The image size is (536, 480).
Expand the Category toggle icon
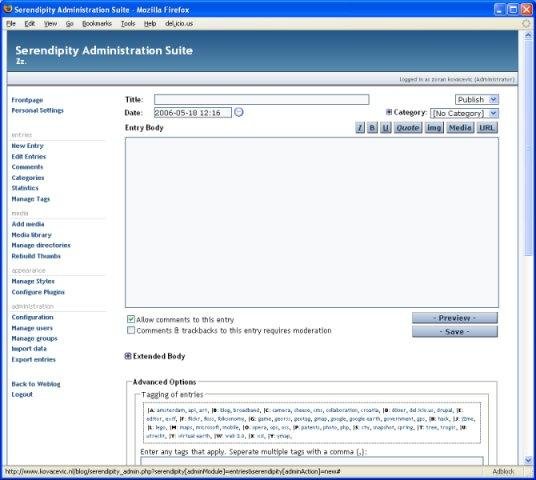click(389, 112)
